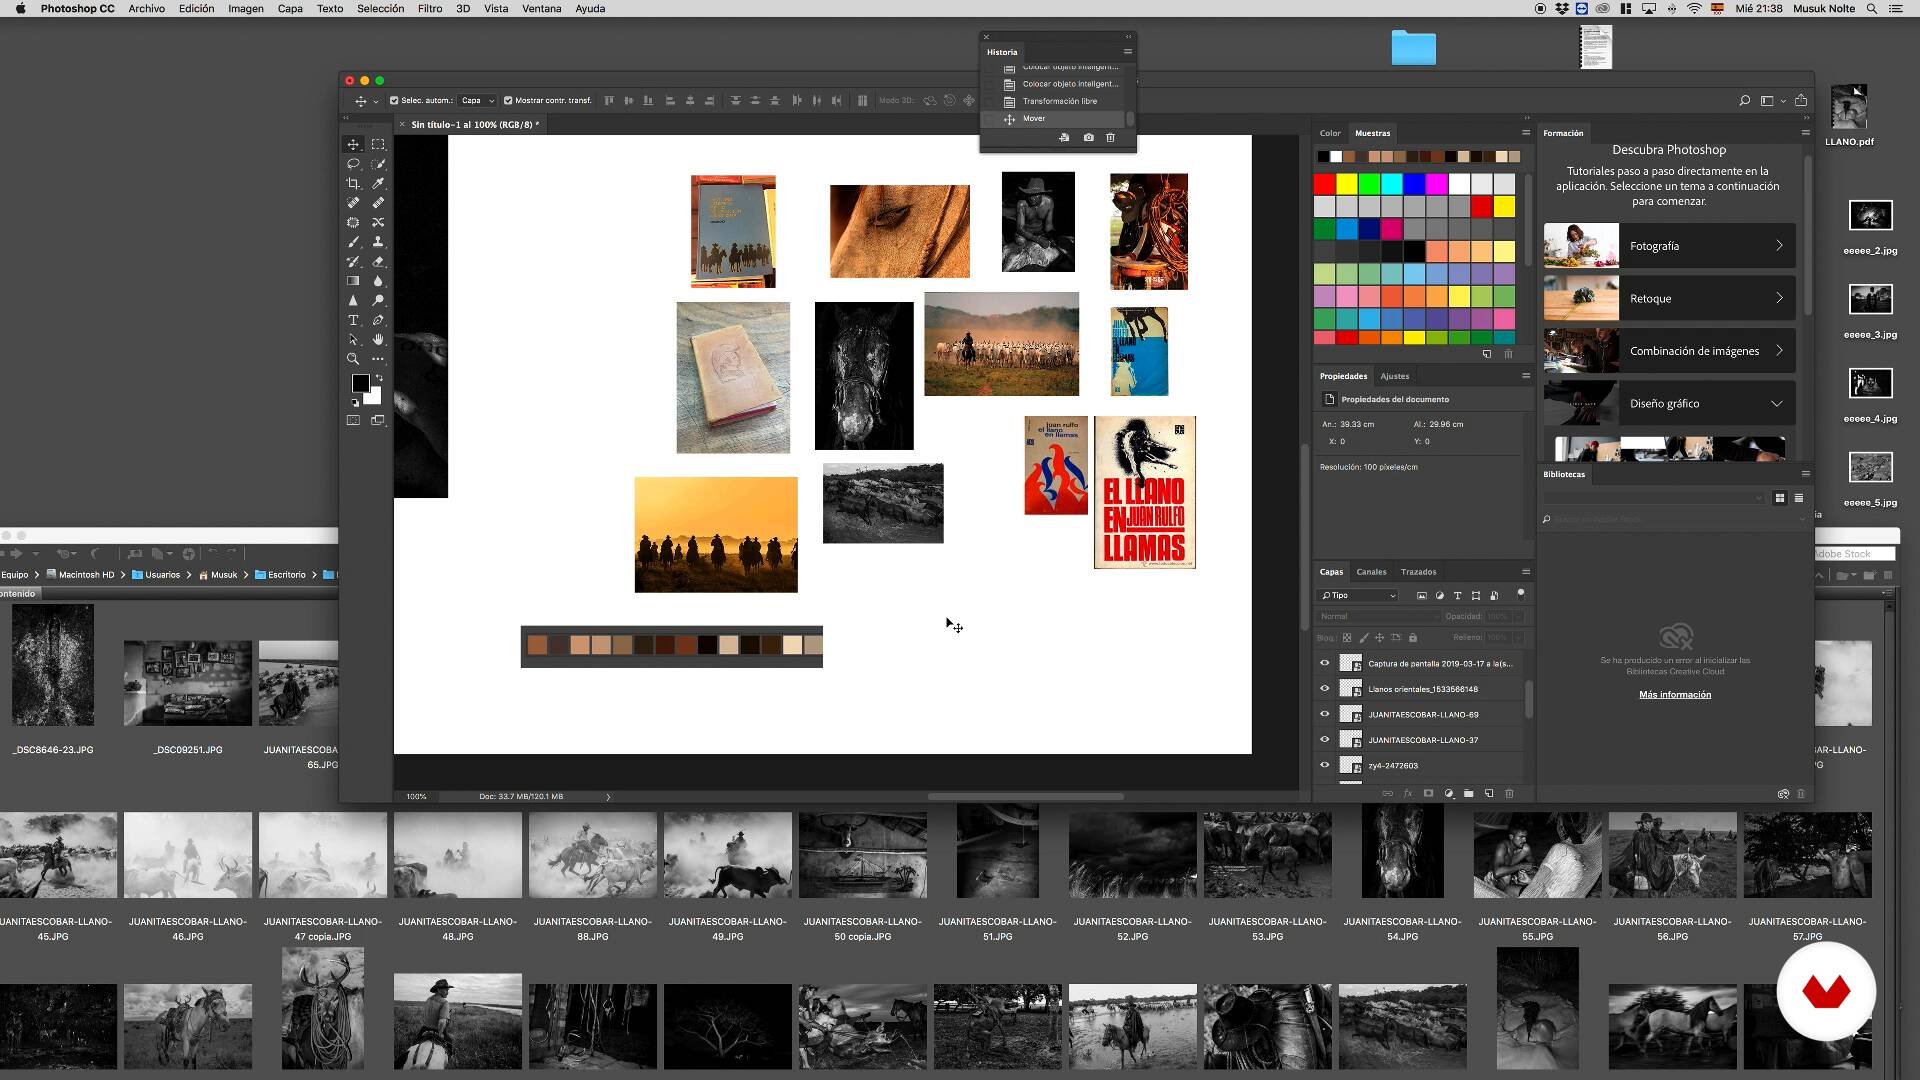Toggle lock all padlock in Capas
Screen dimensions: 1920x1080
pyautogui.click(x=1412, y=638)
